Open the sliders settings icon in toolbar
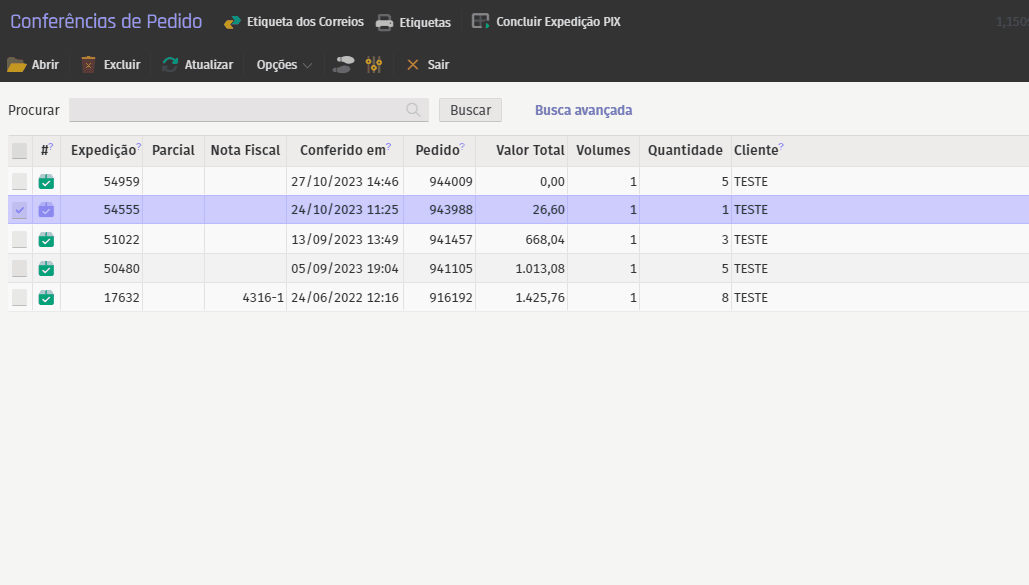The width and height of the screenshot is (1029, 585). [x=374, y=65]
